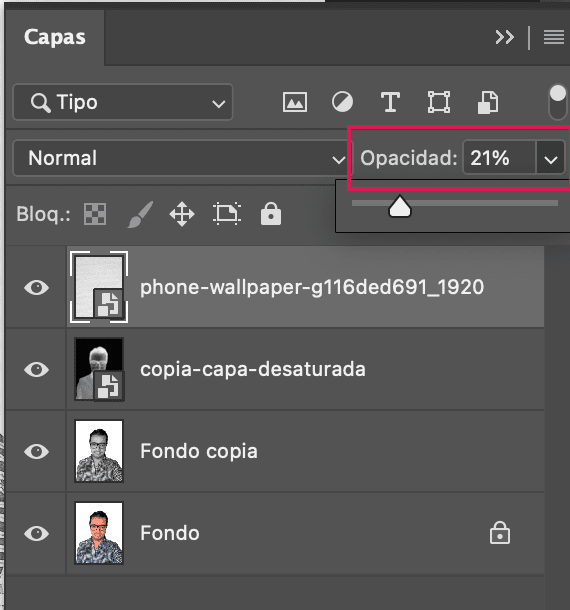Viewport: 570px width, 610px height.
Task: Lock image pixels brush icon
Action: [x=140, y=214]
